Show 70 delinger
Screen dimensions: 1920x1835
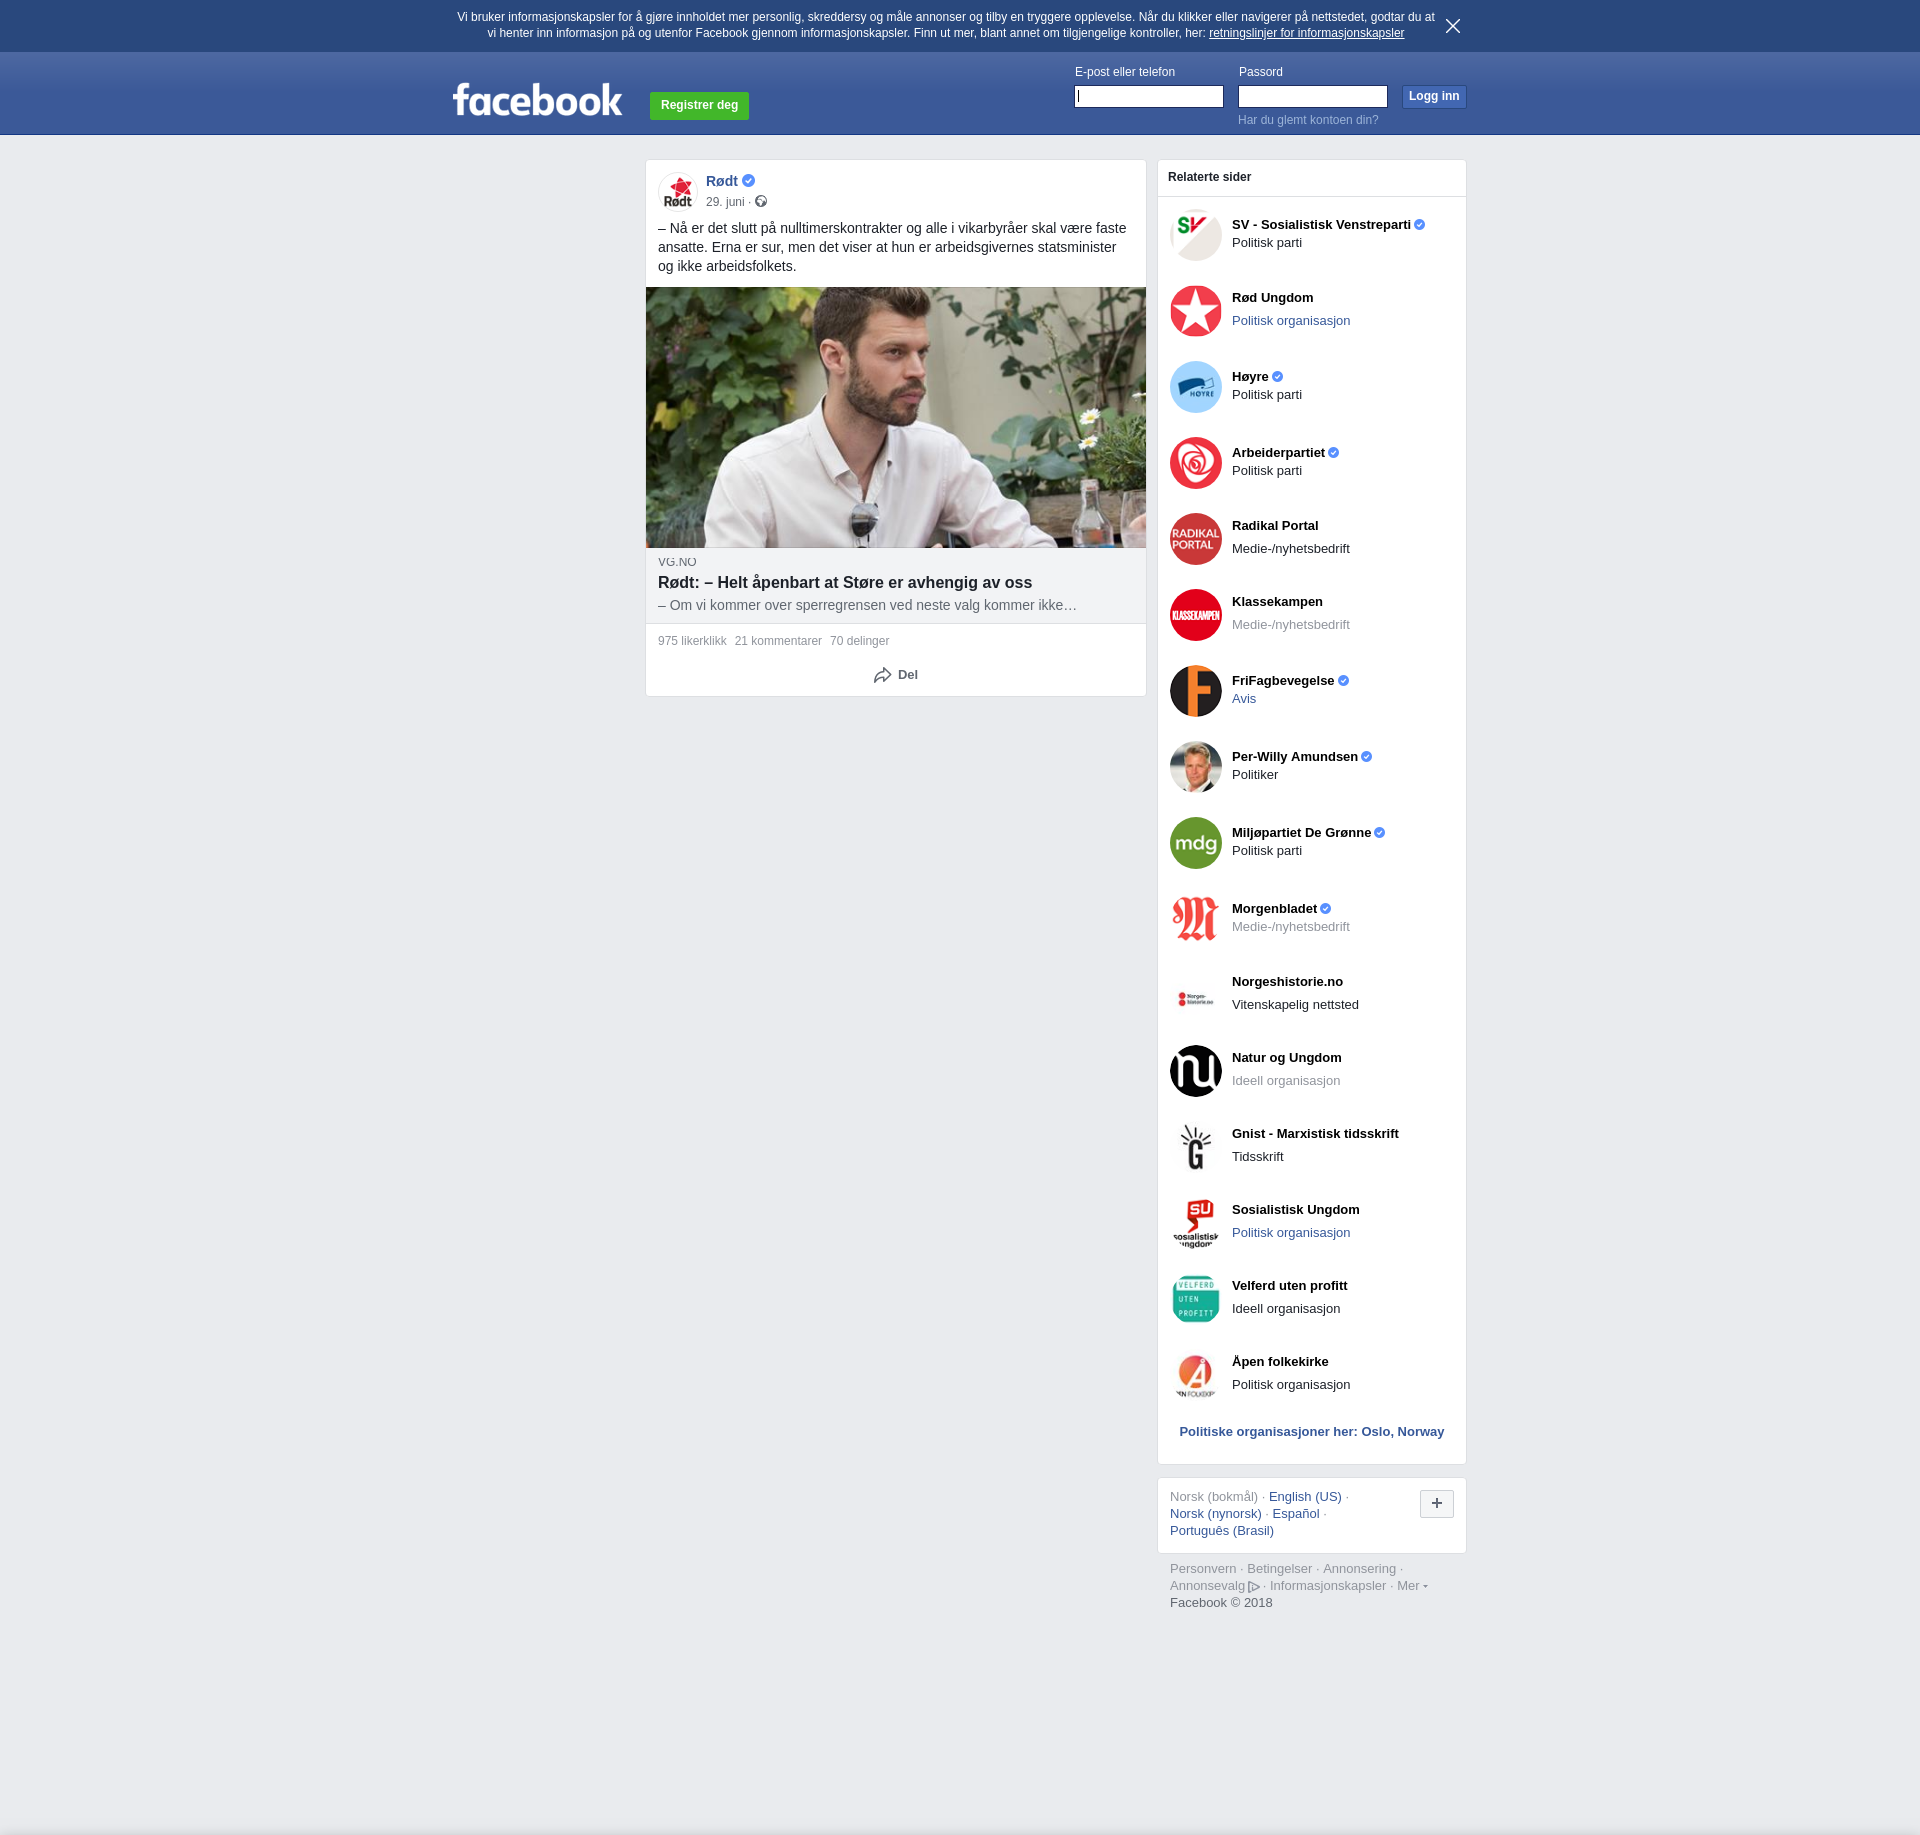pos(859,641)
